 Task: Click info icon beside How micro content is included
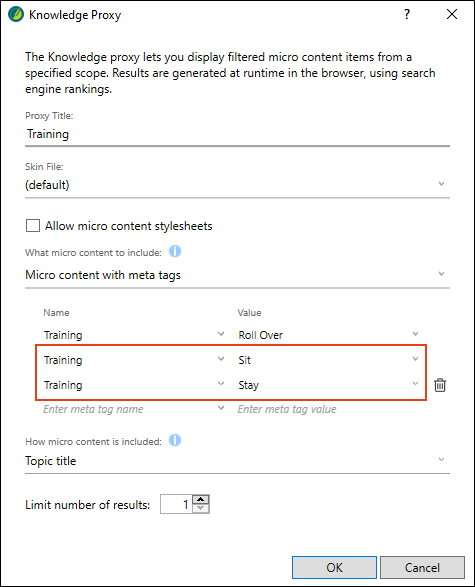175,440
